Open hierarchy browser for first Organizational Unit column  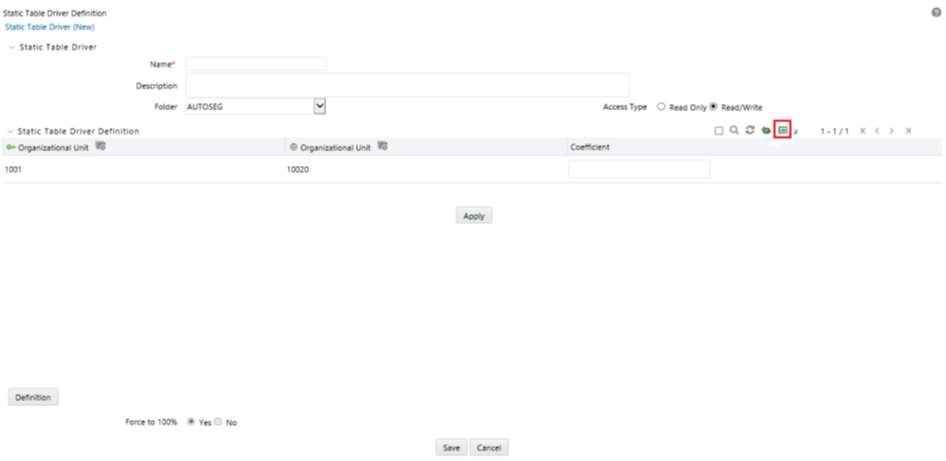click(x=100, y=146)
